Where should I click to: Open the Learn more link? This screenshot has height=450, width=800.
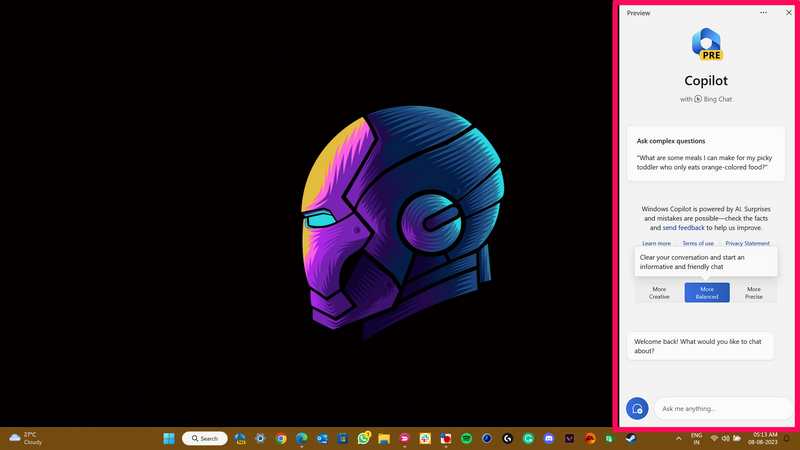pos(656,243)
